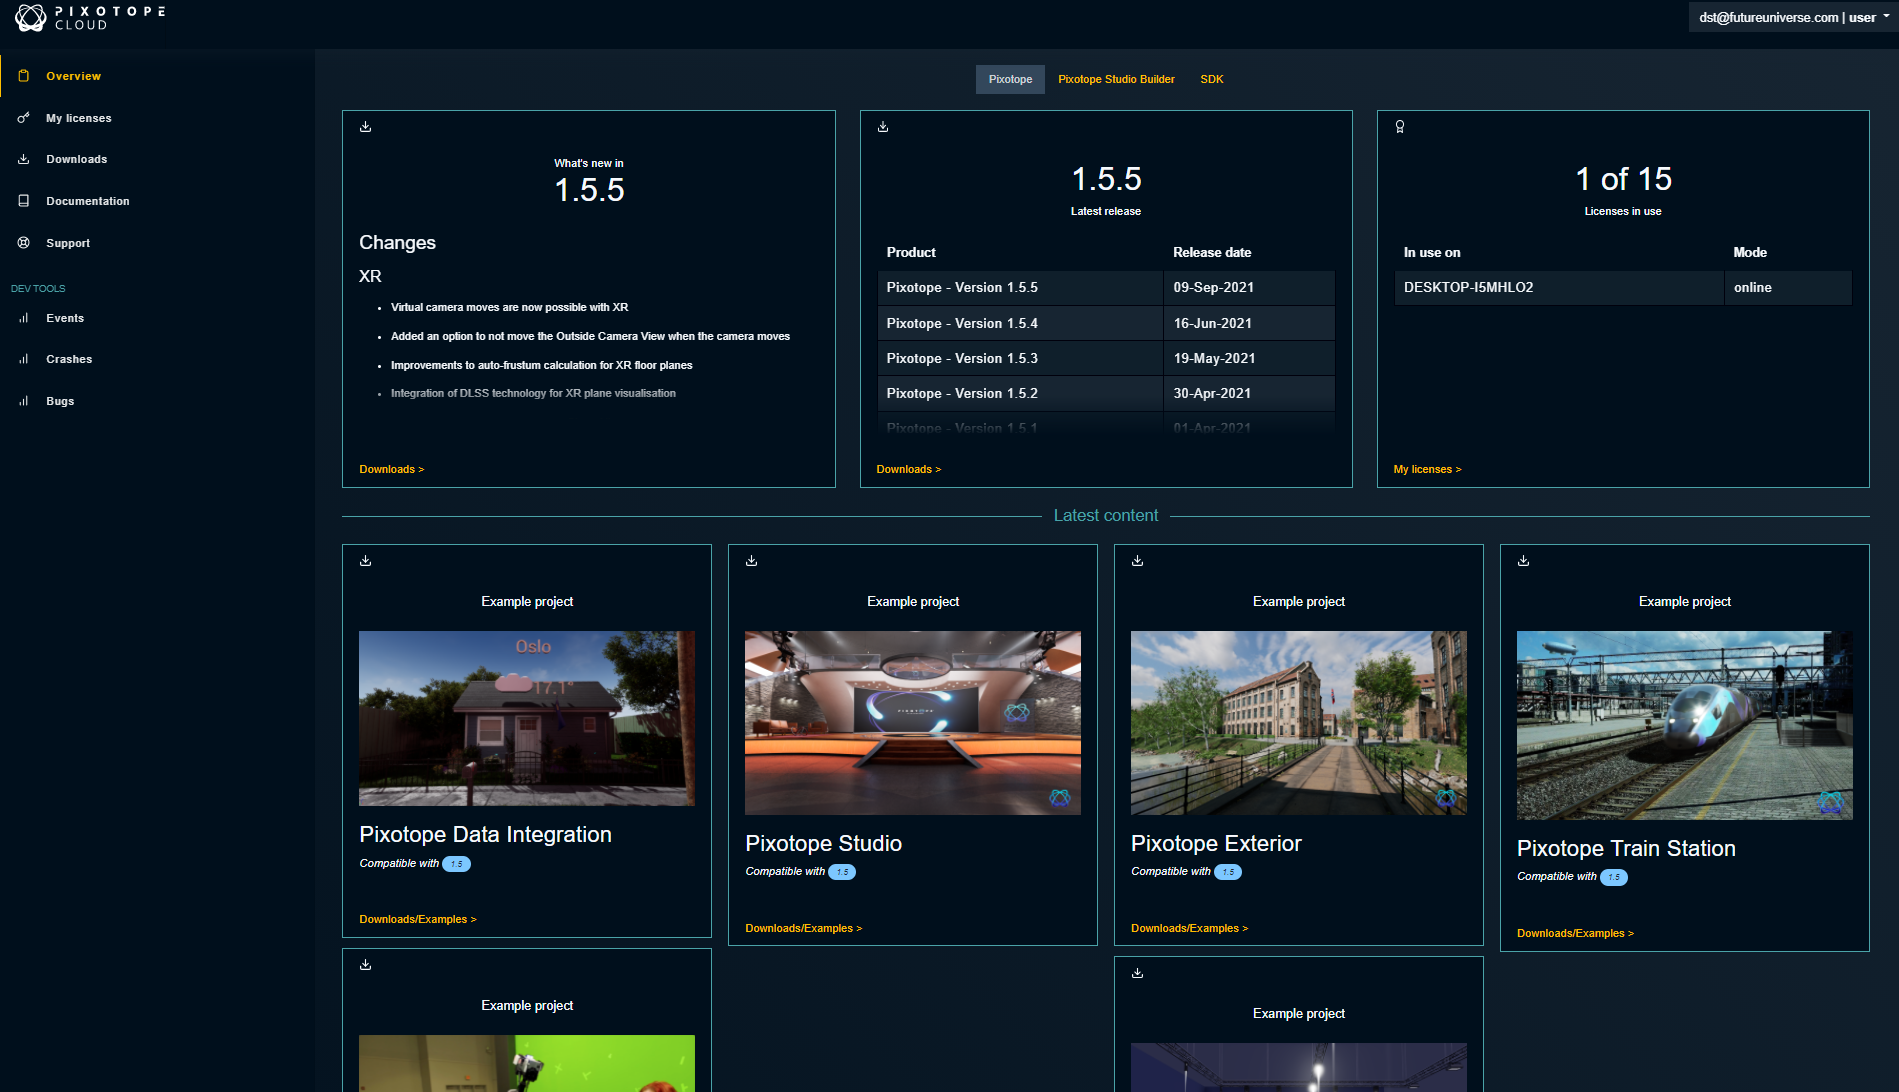Viewport: 1899px width, 1092px height.
Task: Click DESKTOP-I5MHLO2 license entry
Action: (1559, 287)
